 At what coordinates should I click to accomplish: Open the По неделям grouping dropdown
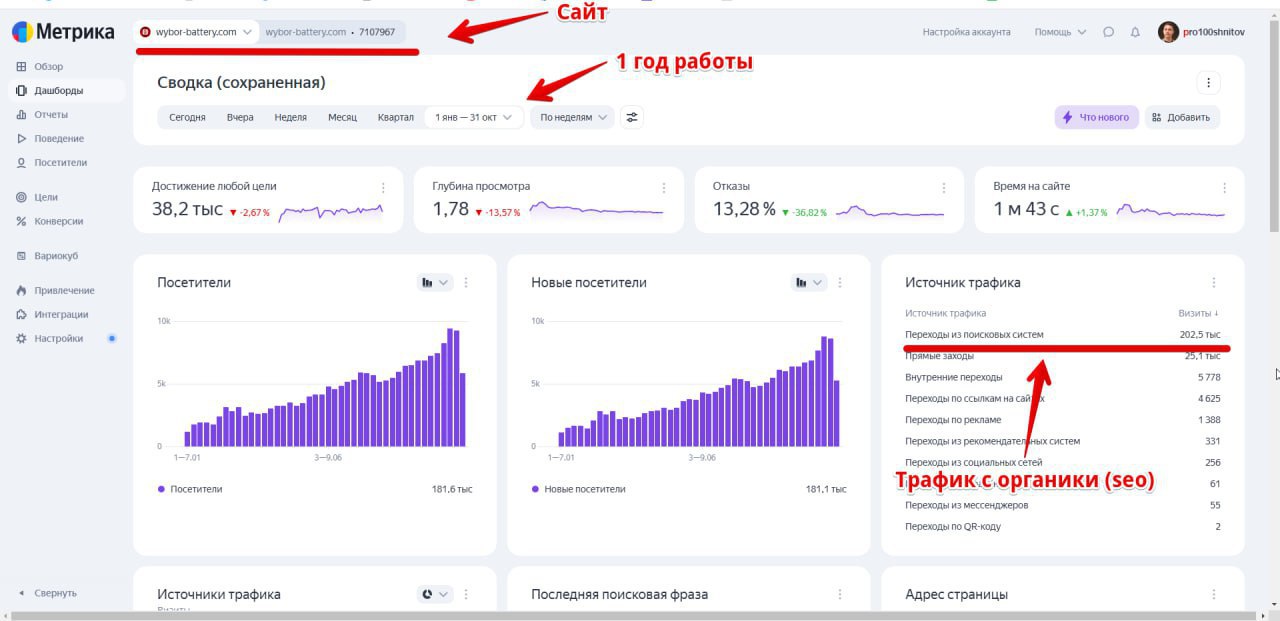pyautogui.click(x=573, y=117)
